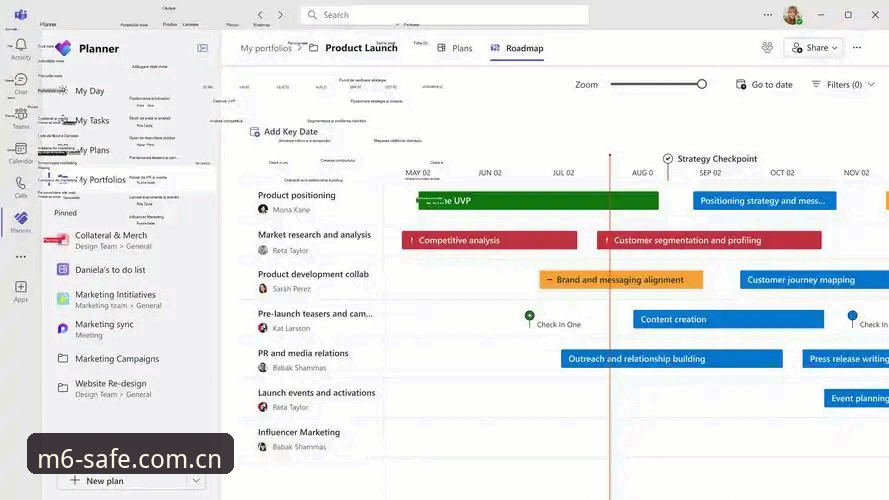The image size is (889, 500).
Task: Click Add Key Date button
Action: [x=284, y=132]
